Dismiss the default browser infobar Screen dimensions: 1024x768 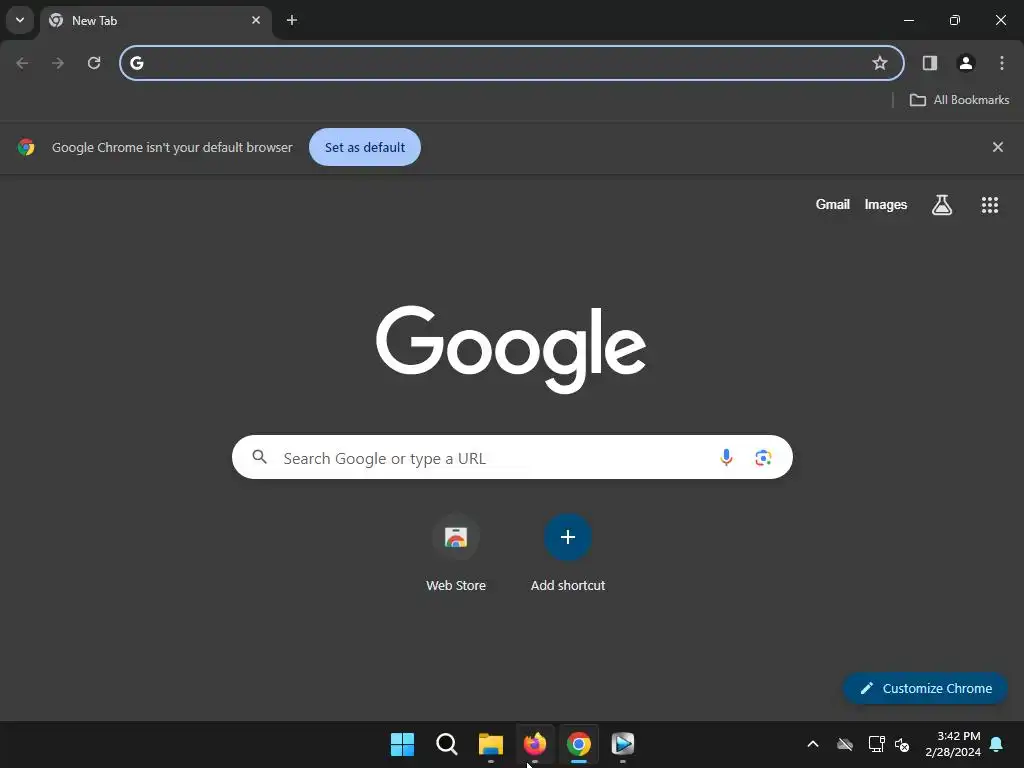coord(997,147)
